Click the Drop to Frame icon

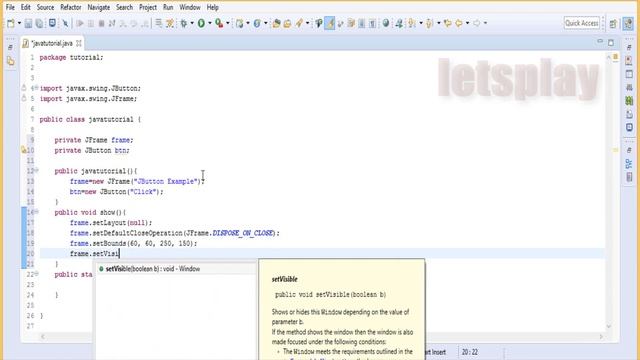[158, 23]
